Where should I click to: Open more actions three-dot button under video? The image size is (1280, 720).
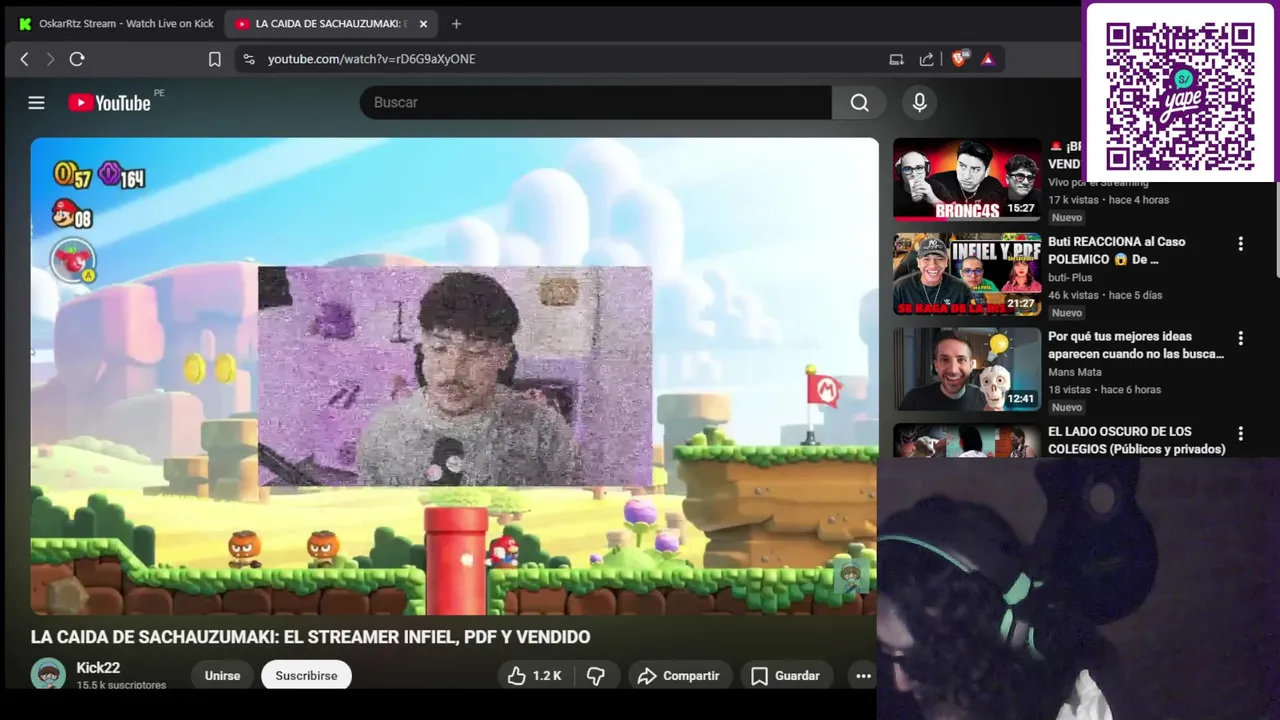point(863,676)
